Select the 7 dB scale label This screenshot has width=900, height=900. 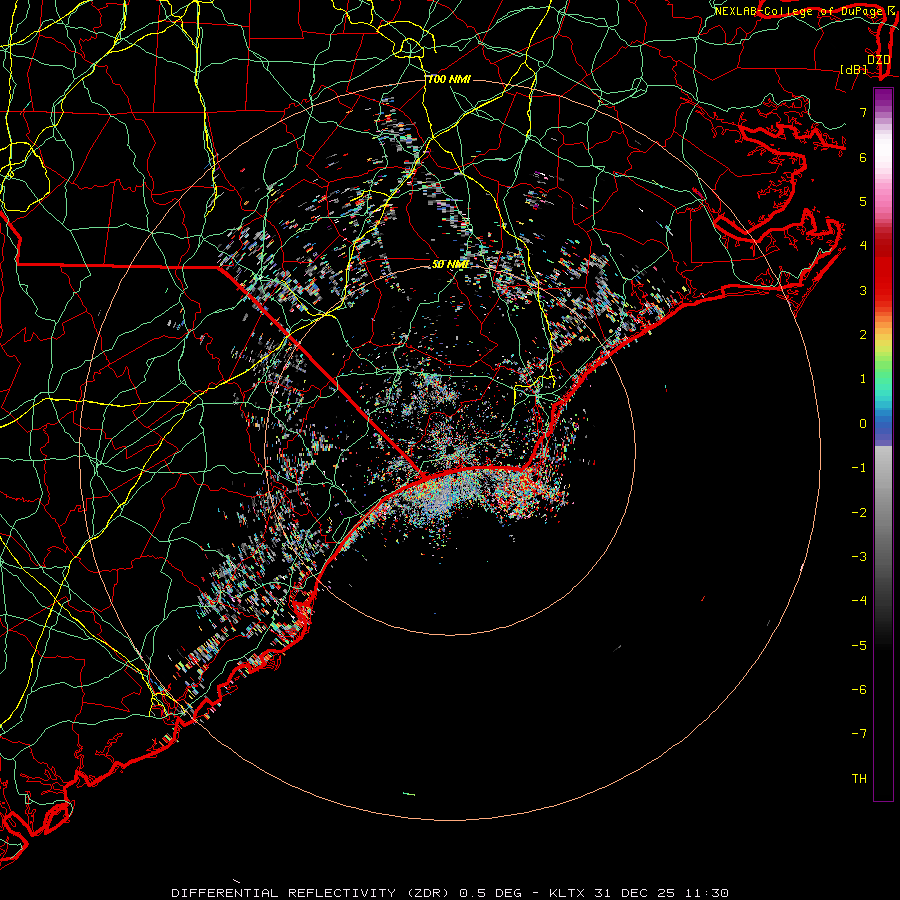pos(863,112)
